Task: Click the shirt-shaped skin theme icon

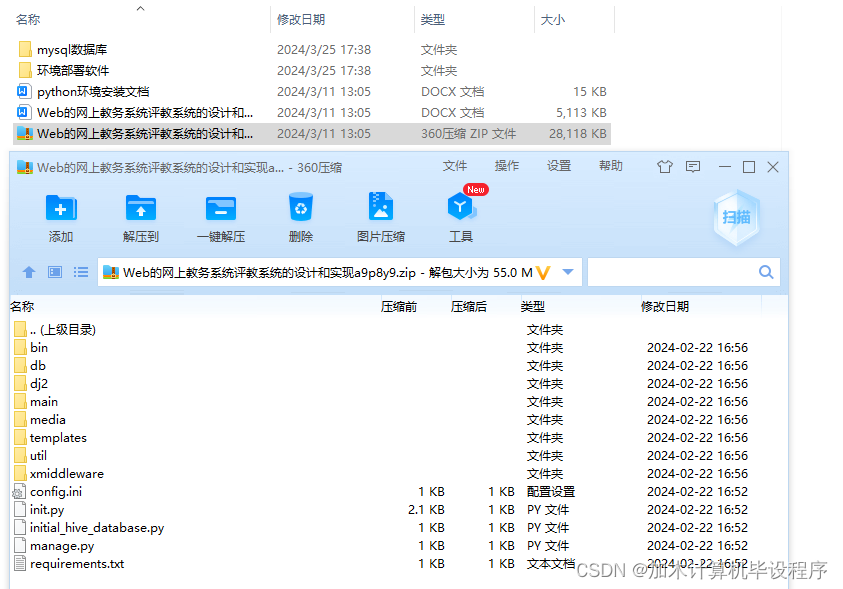Action: point(664,166)
